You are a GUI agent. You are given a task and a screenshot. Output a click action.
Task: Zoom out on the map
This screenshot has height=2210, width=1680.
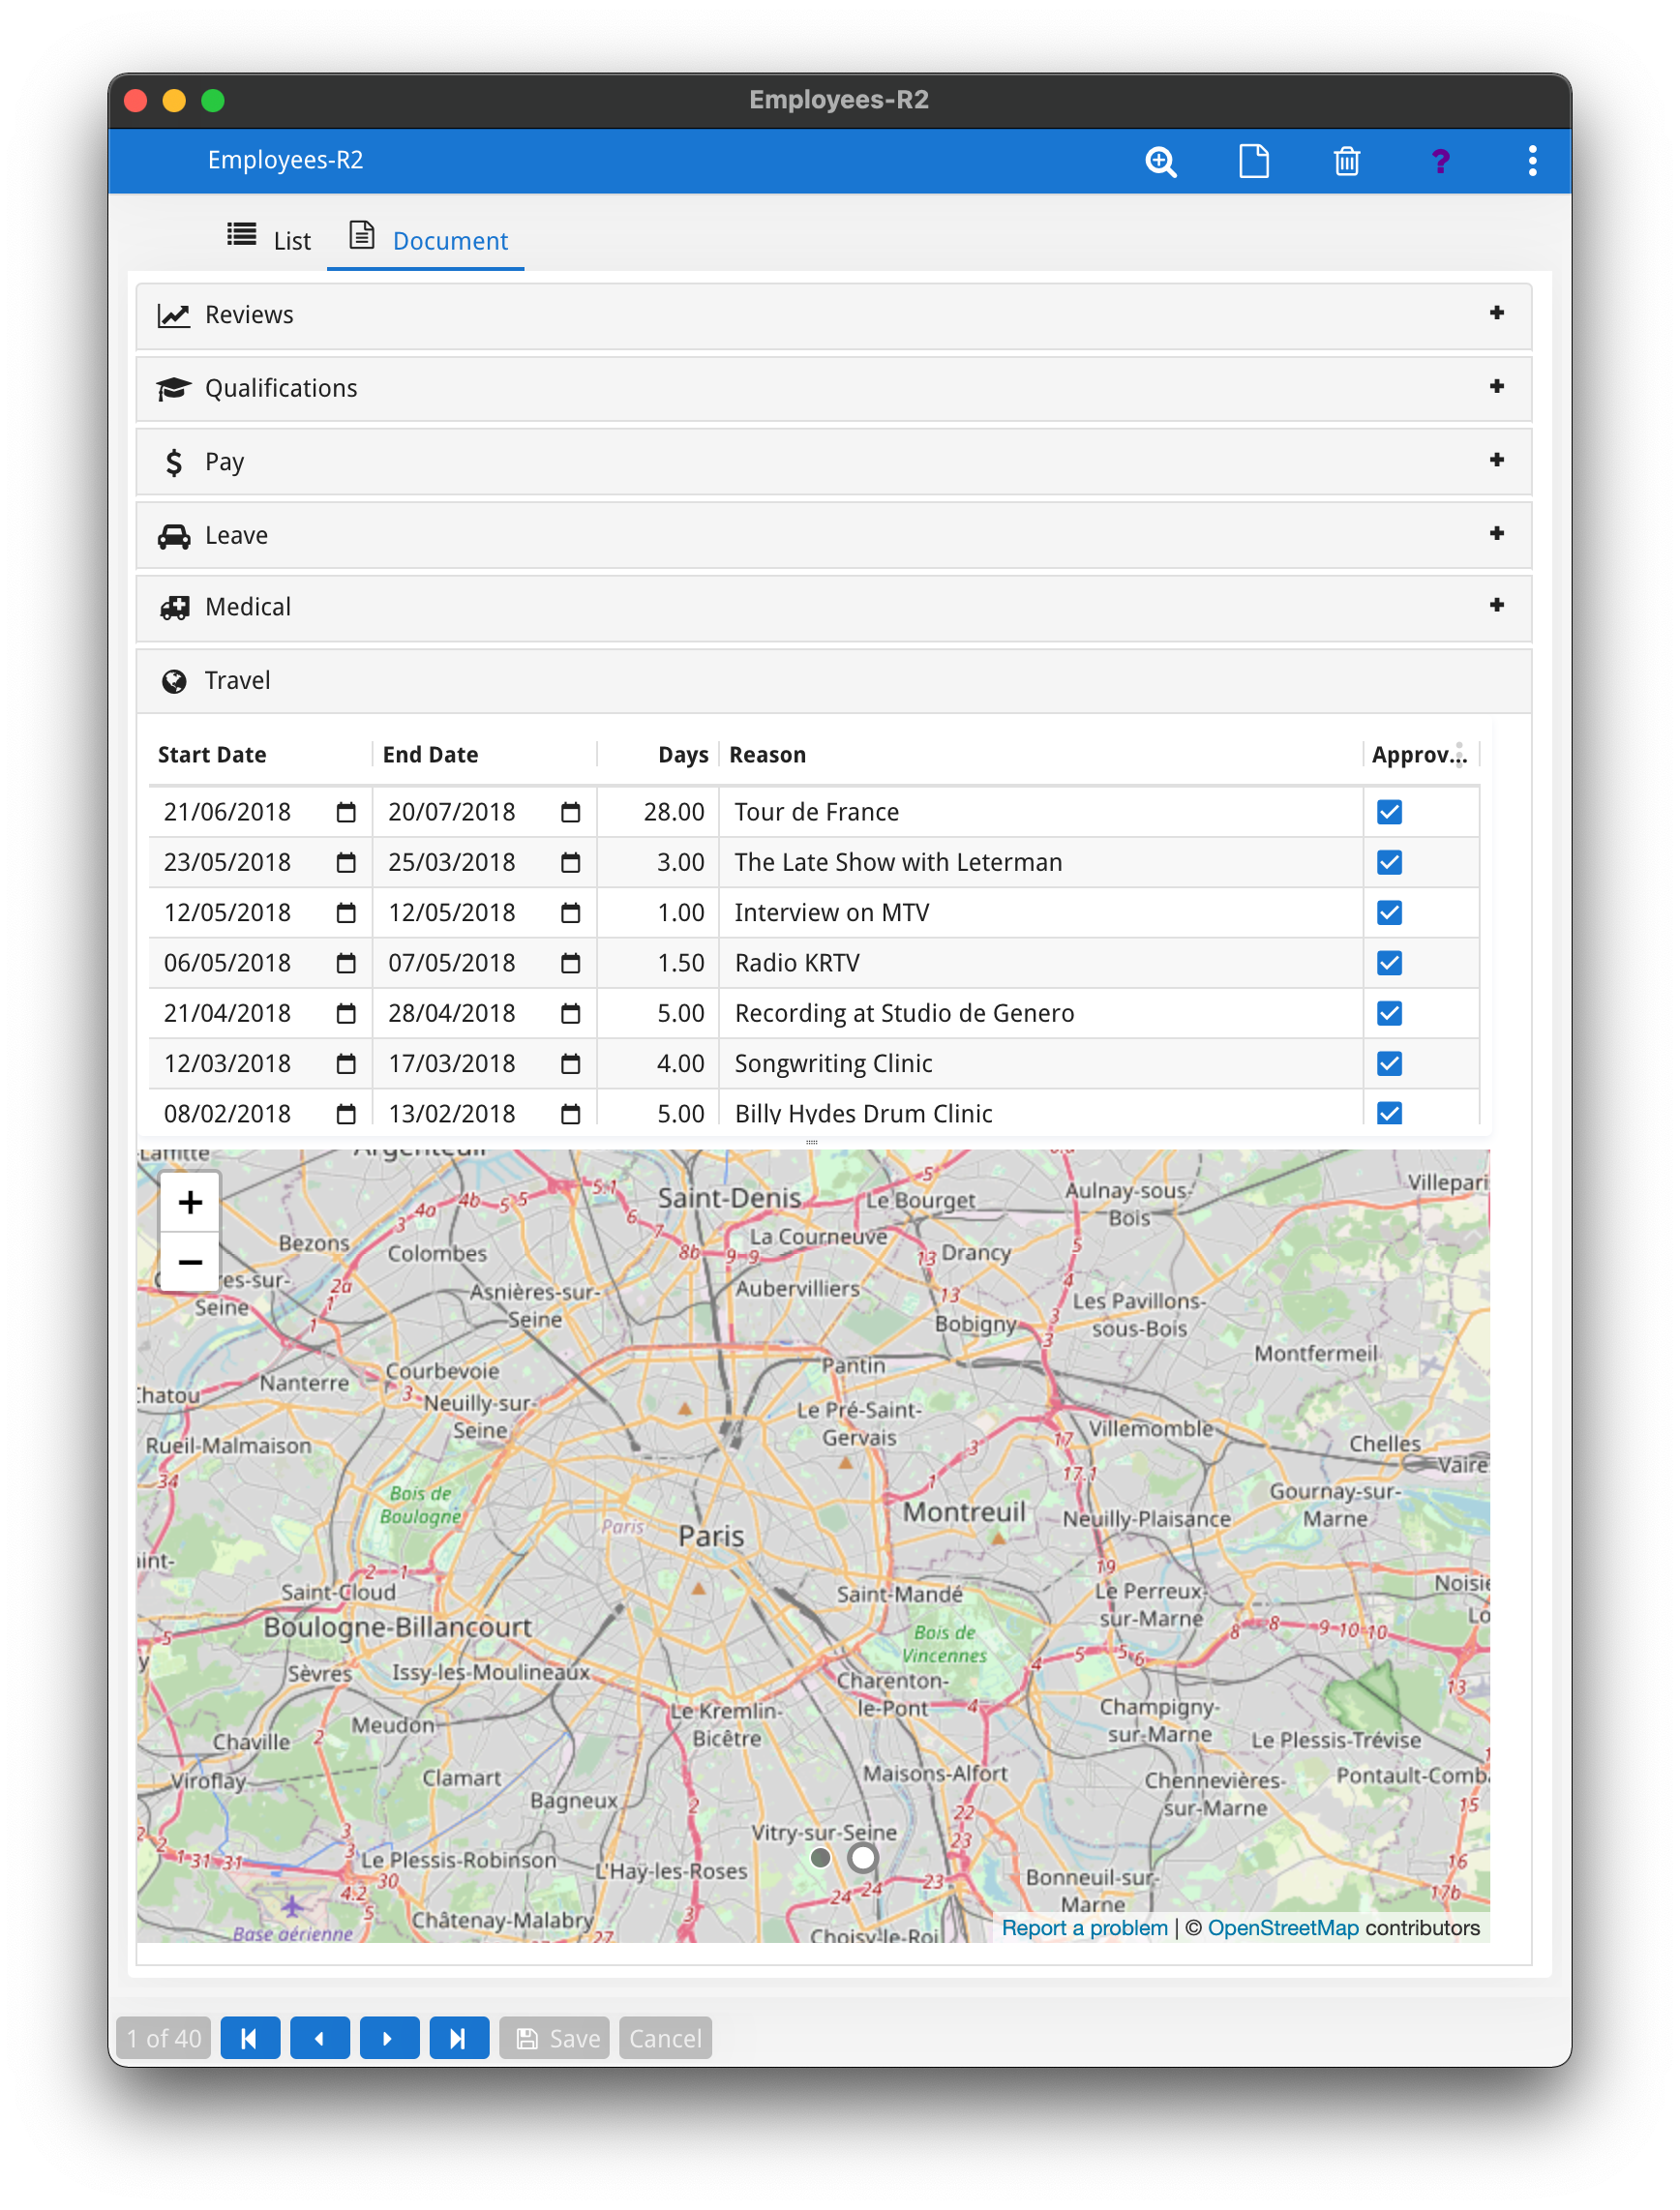point(190,1262)
